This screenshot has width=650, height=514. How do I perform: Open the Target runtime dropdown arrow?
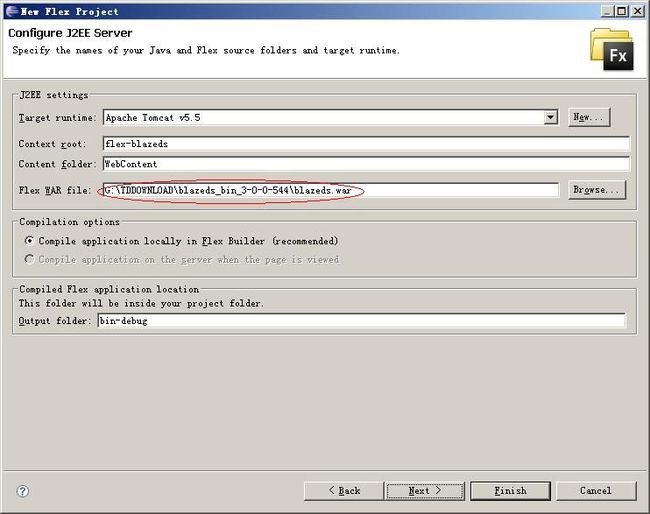(550, 117)
